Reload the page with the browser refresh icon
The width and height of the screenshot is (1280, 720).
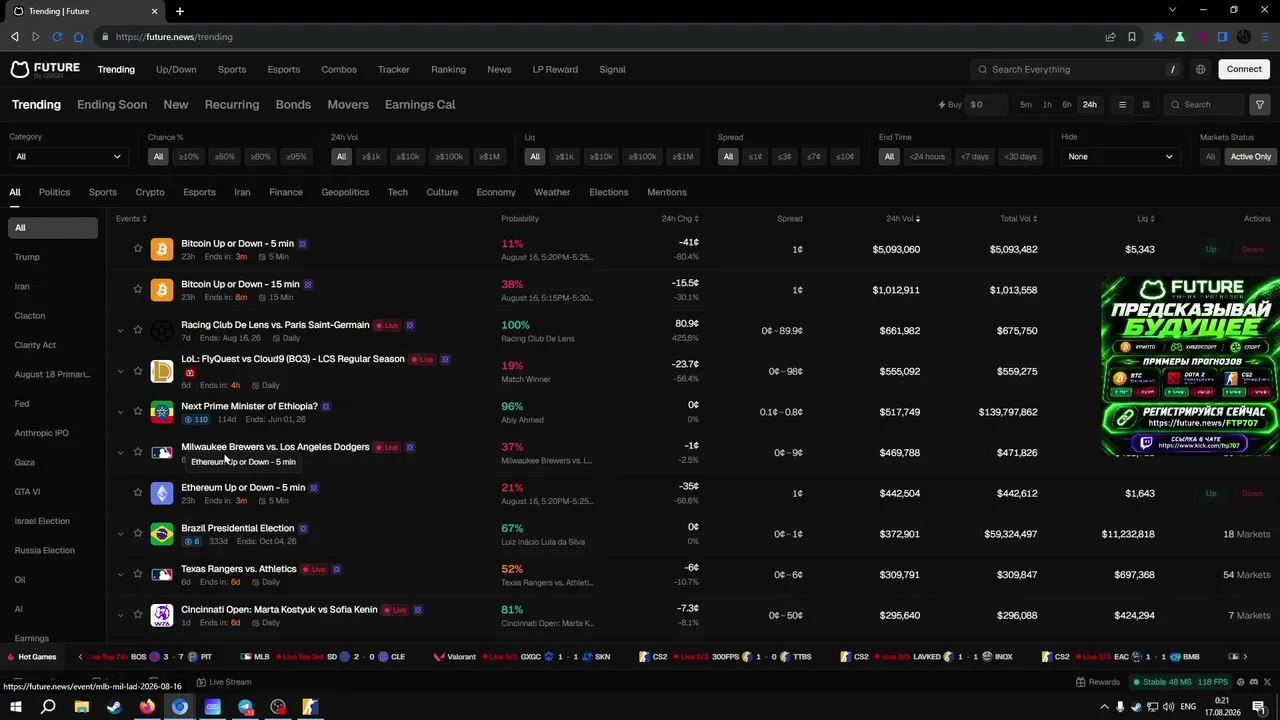tap(57, 37)
